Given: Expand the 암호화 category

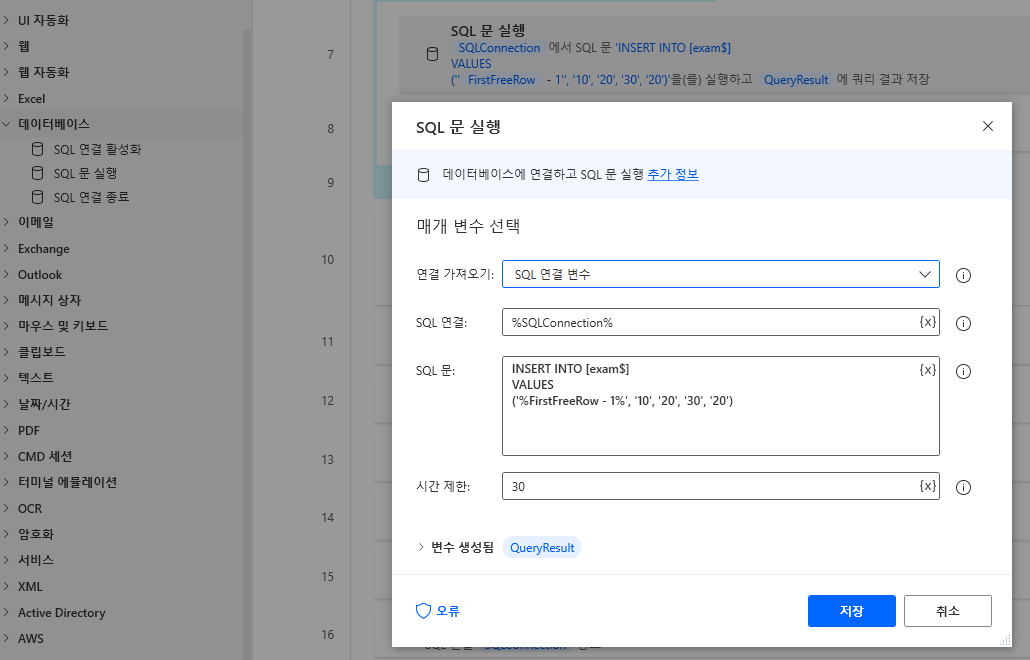Looking at the screenshot, I should pos(7,534).
